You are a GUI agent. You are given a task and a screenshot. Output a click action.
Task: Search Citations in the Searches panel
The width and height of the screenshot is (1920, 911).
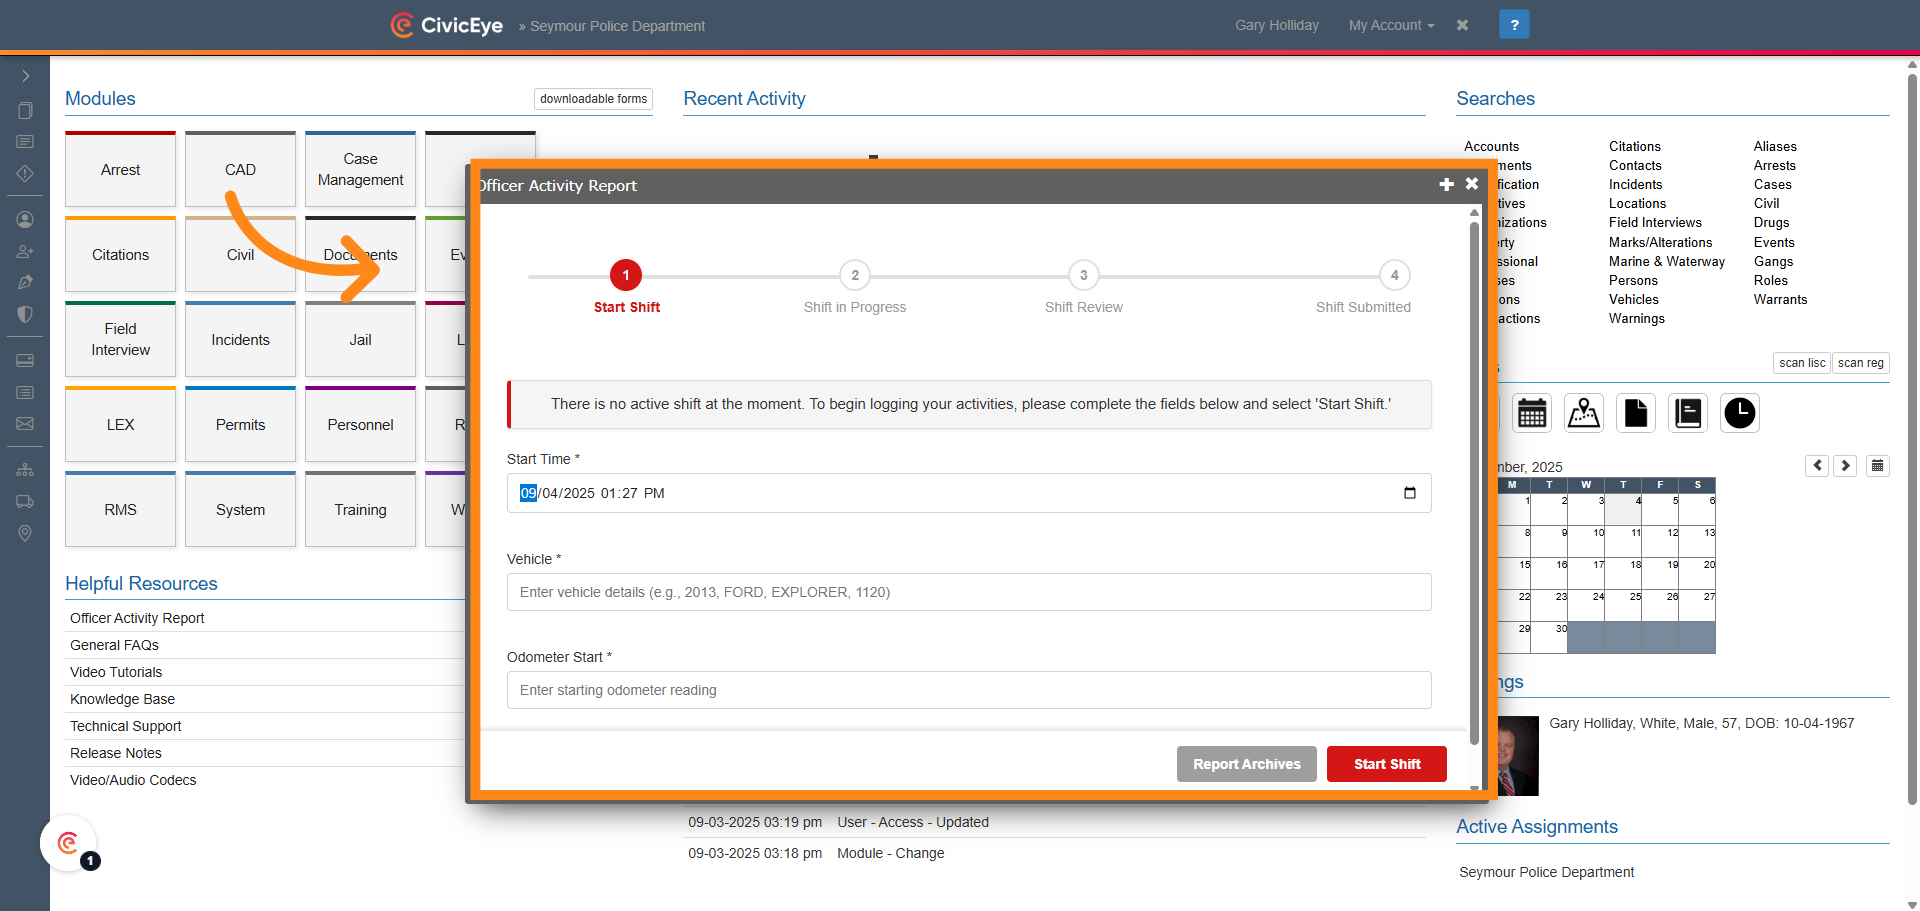[1635, 146]
